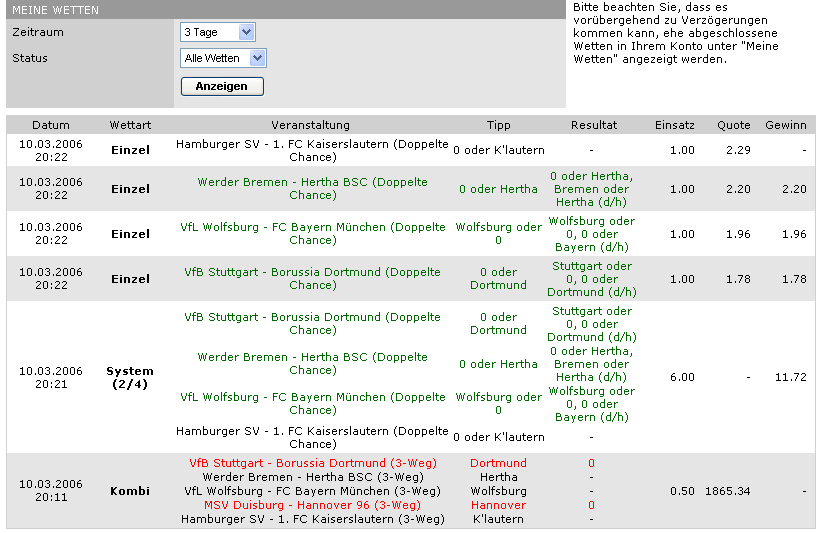This screenshot has height=533, width=823.
Task: Select red event VfB Stuttgart - Borussia Dortmund (3-Weg)
Action: pos(313,463)
